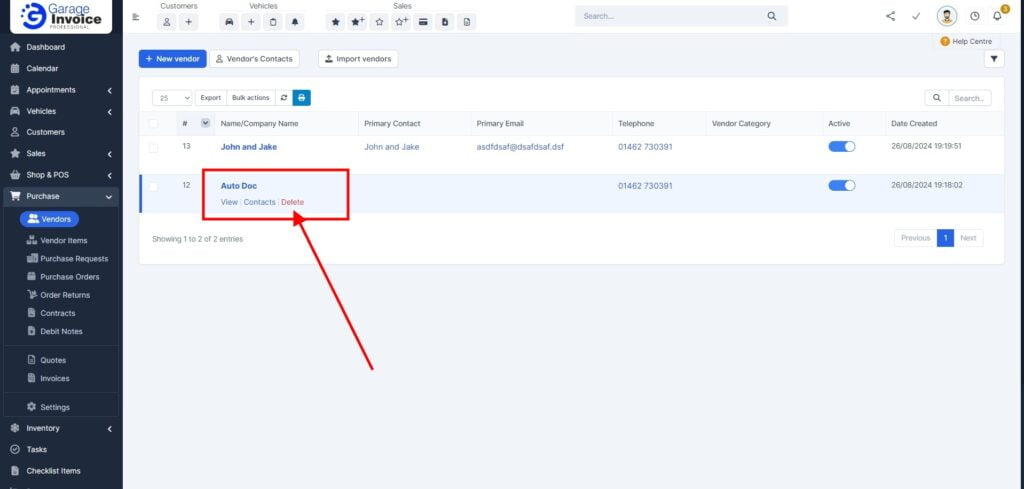This screenshot has height=489, width=1024.
Task: Tick the checkbox for Auto Doc row
Action: pyautogui.click(x=153, y=187)
